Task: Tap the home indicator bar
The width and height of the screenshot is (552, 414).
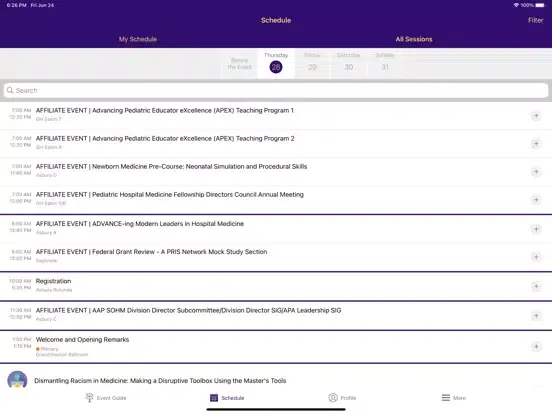Action: 276,409
